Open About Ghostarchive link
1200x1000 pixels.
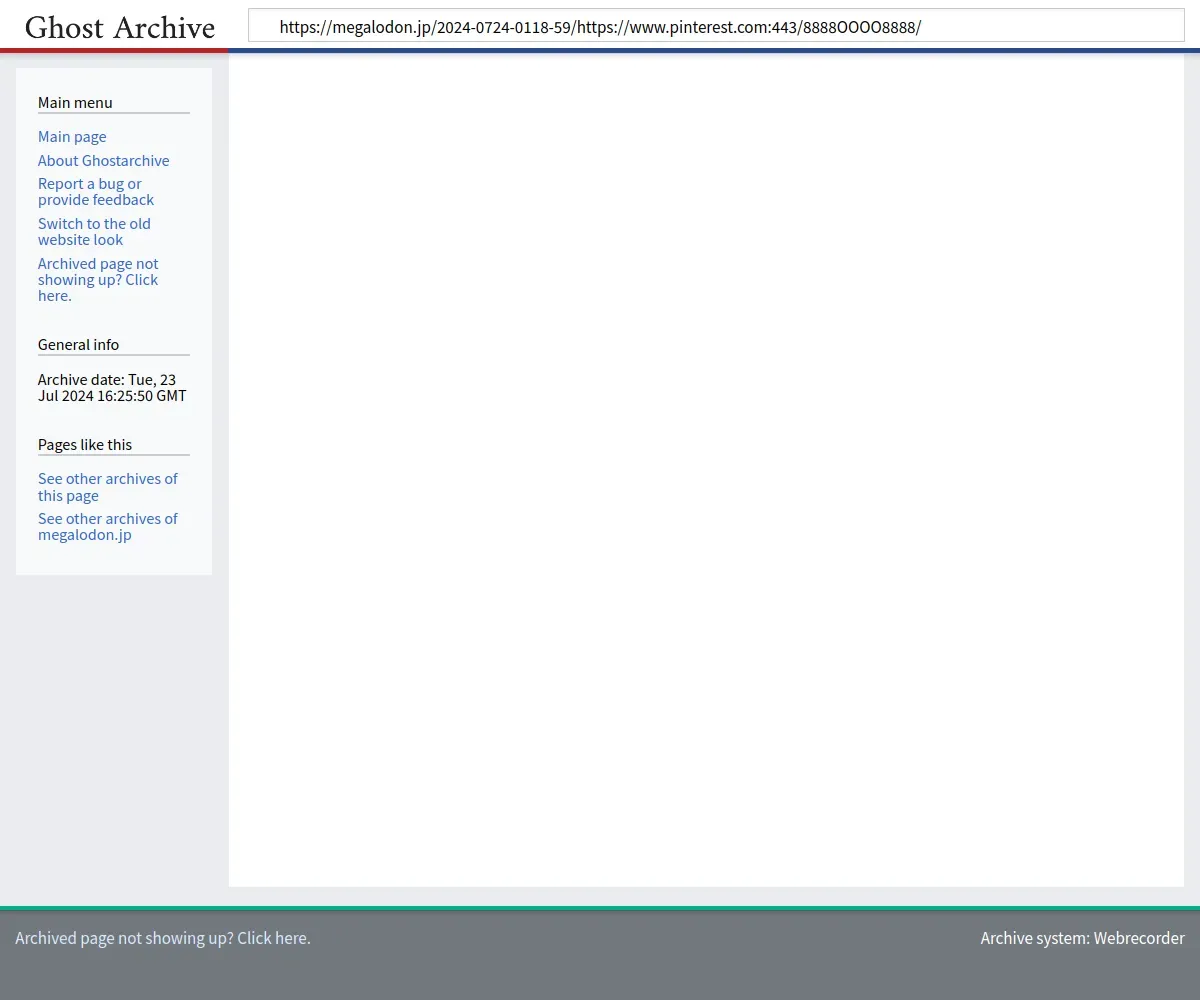coord(104,161)
